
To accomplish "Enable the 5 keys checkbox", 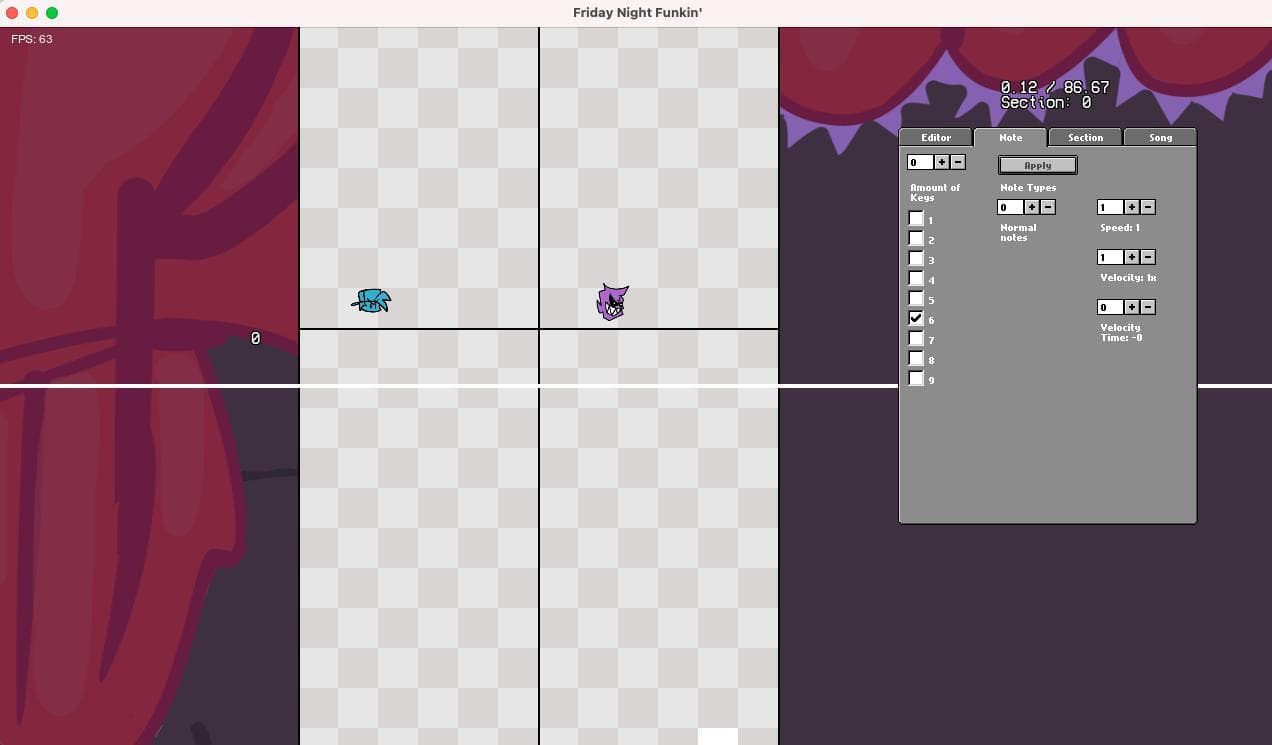I will [916, 298].
